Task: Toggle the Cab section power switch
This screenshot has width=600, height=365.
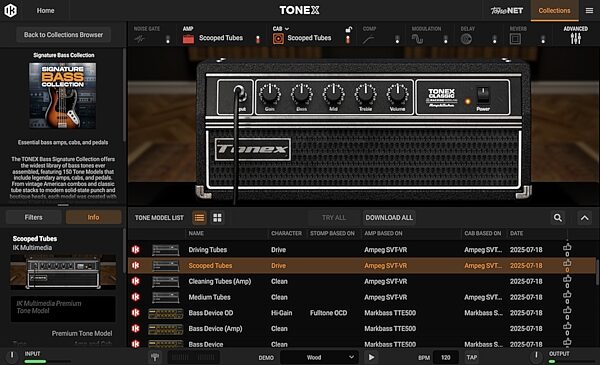Action: pyautogui.click(x=348, y=39)
